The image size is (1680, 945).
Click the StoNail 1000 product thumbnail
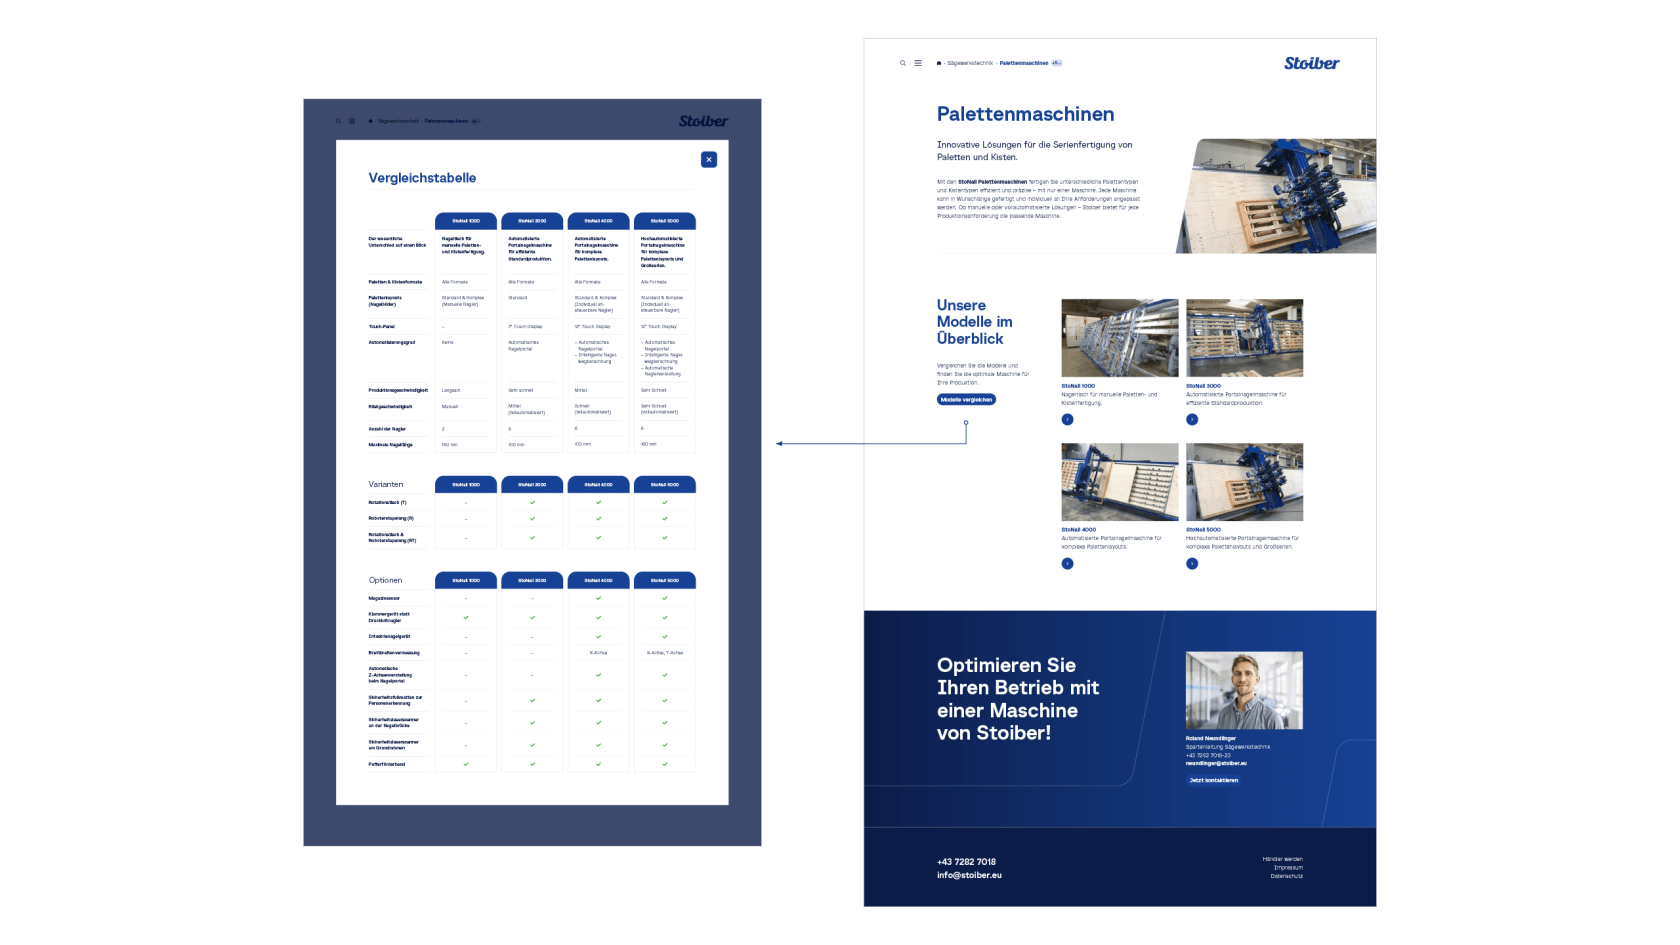tap(1120, 338)
